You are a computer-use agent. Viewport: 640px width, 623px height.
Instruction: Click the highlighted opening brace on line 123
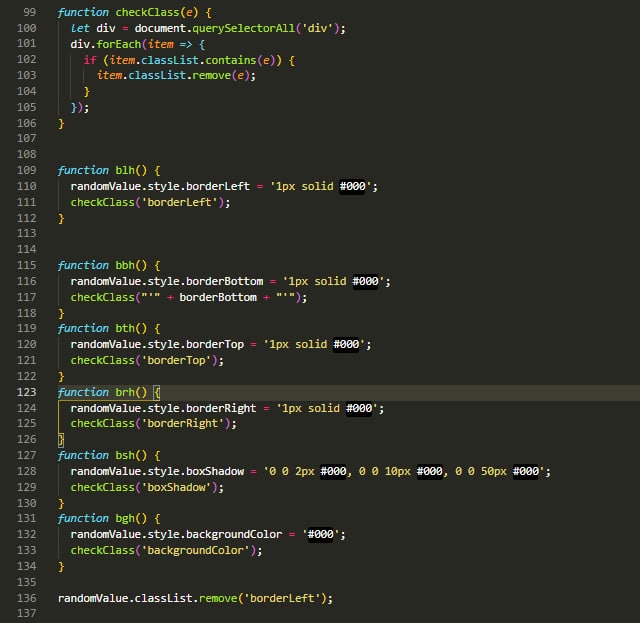157,392
